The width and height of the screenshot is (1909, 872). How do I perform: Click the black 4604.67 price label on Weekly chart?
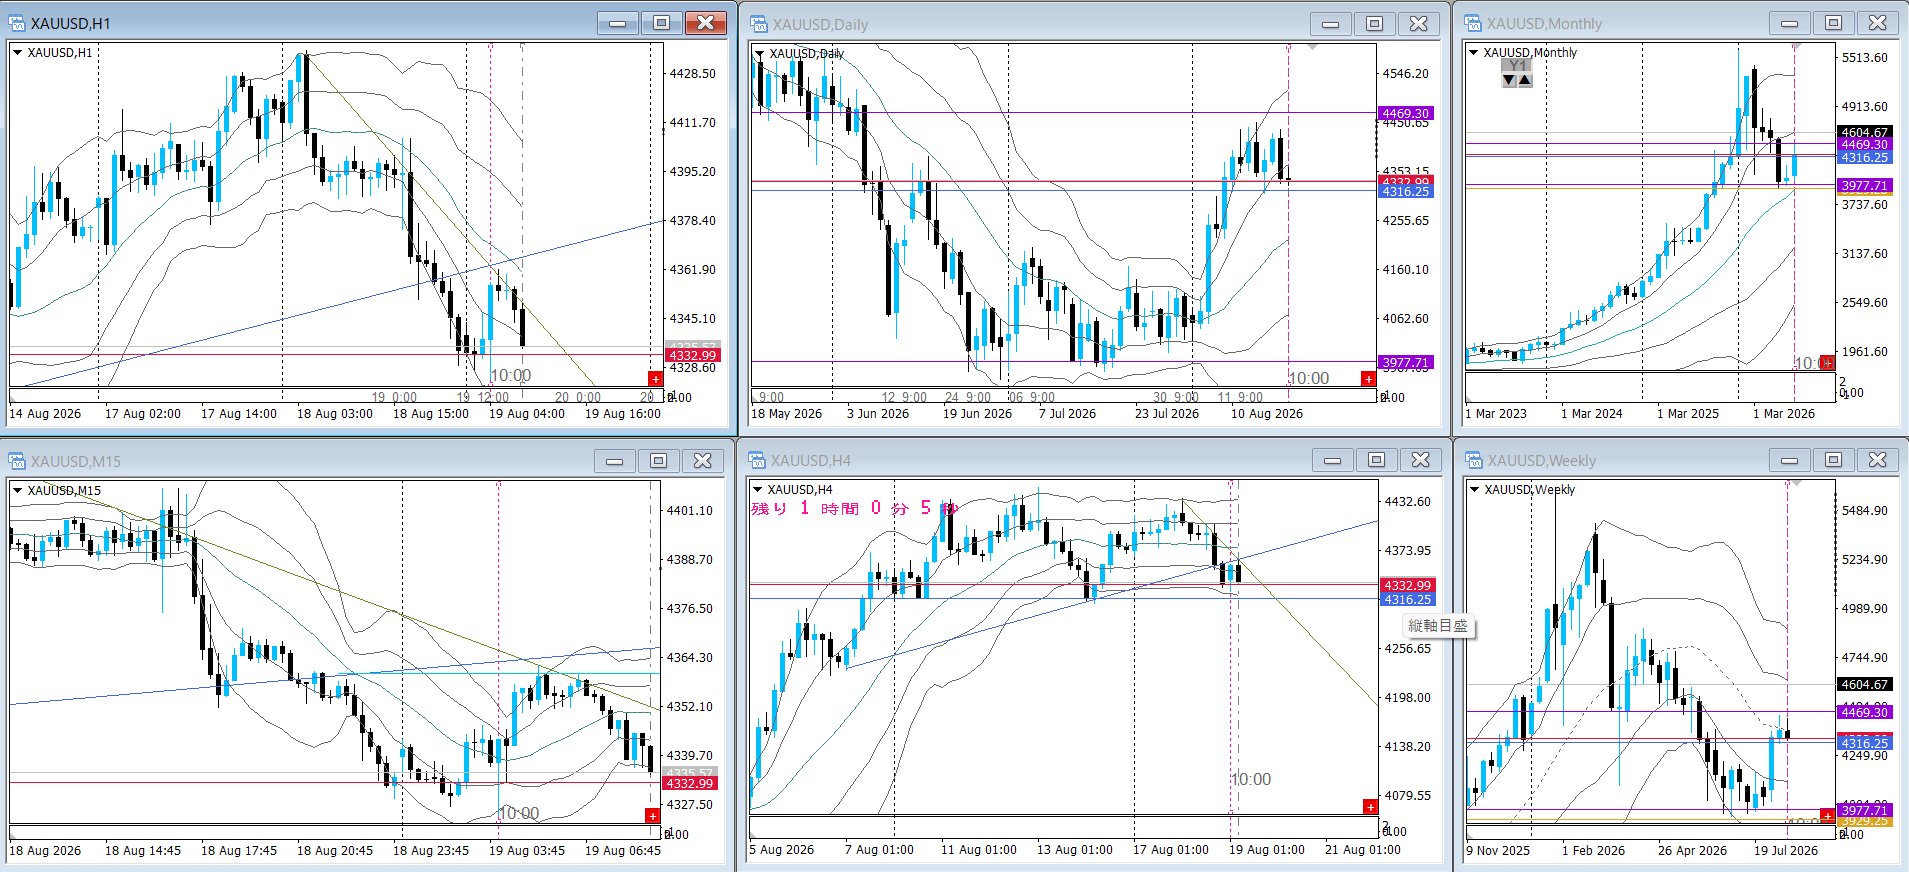[x=1865, y=685]
